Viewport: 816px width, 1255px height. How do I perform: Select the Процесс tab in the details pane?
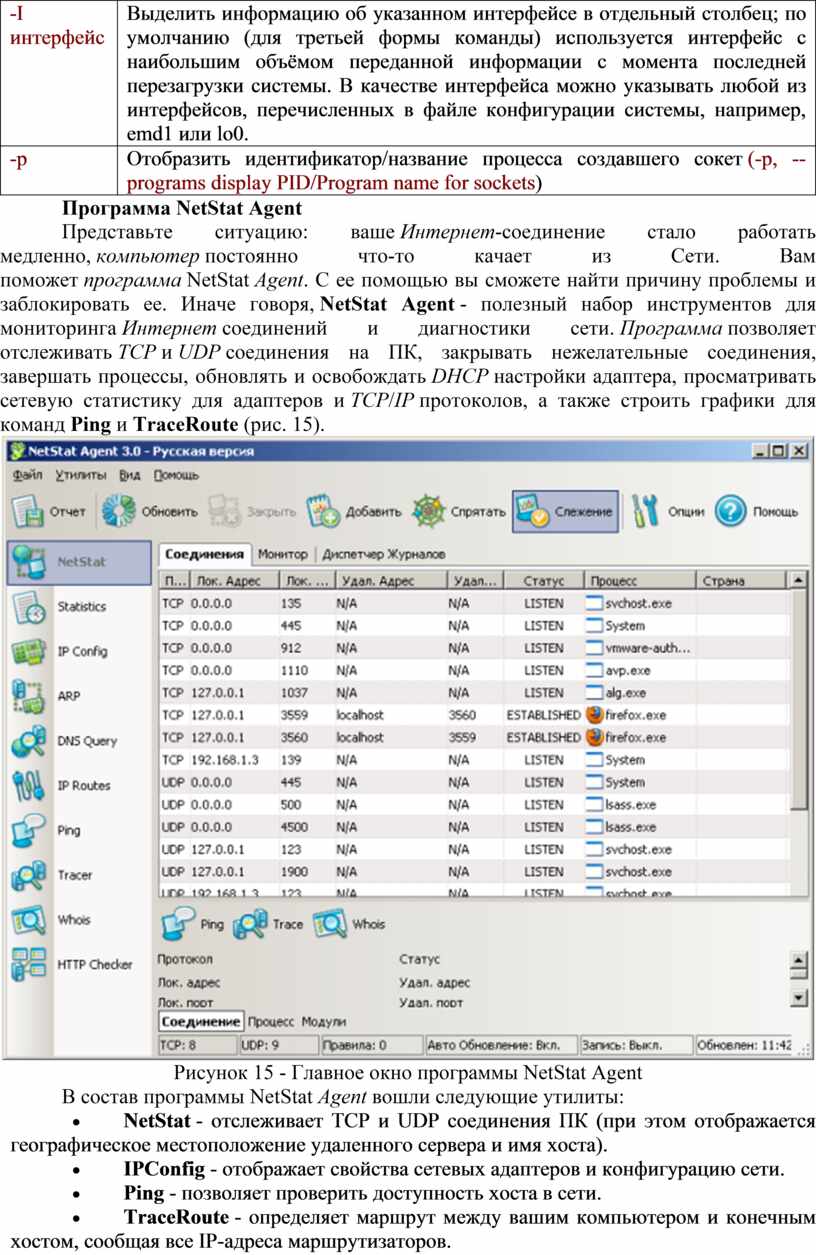click(x=271, y=1022)
